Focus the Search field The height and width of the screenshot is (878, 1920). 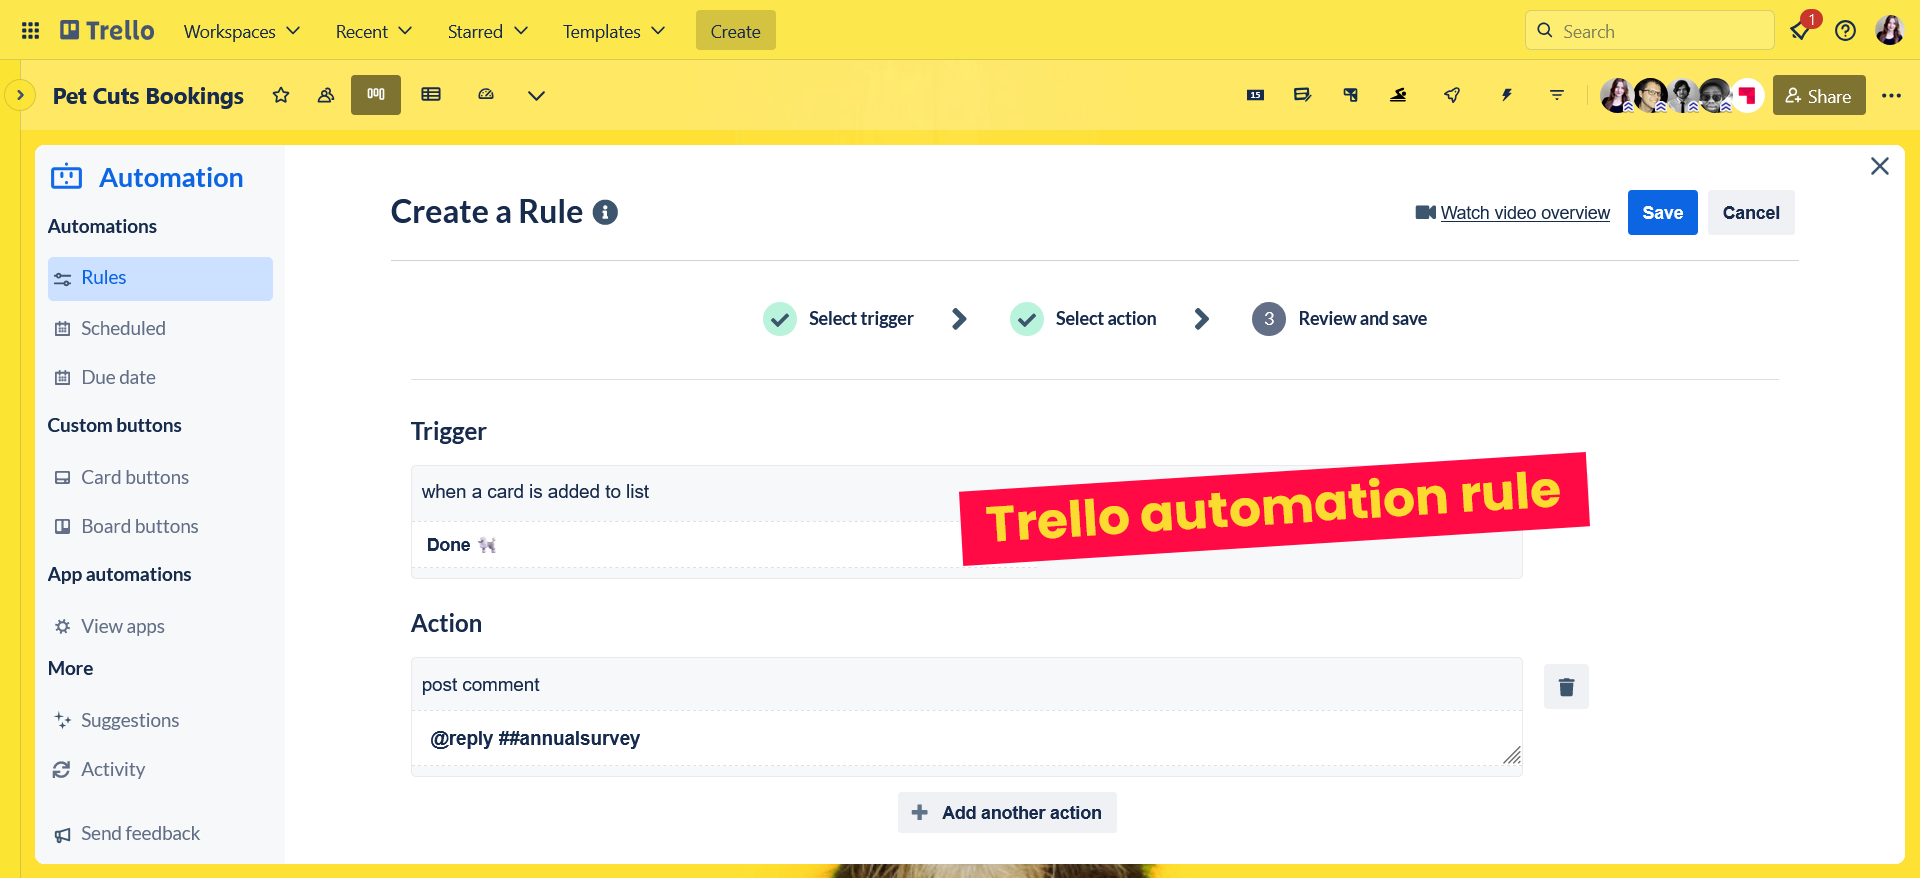point(1649,31)
